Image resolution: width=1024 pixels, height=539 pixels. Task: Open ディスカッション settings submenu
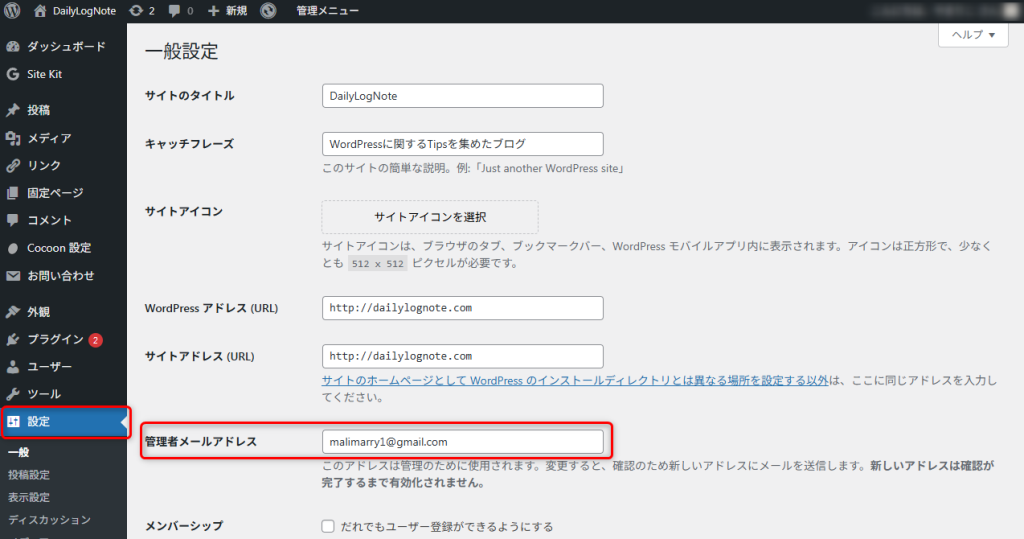49,520
